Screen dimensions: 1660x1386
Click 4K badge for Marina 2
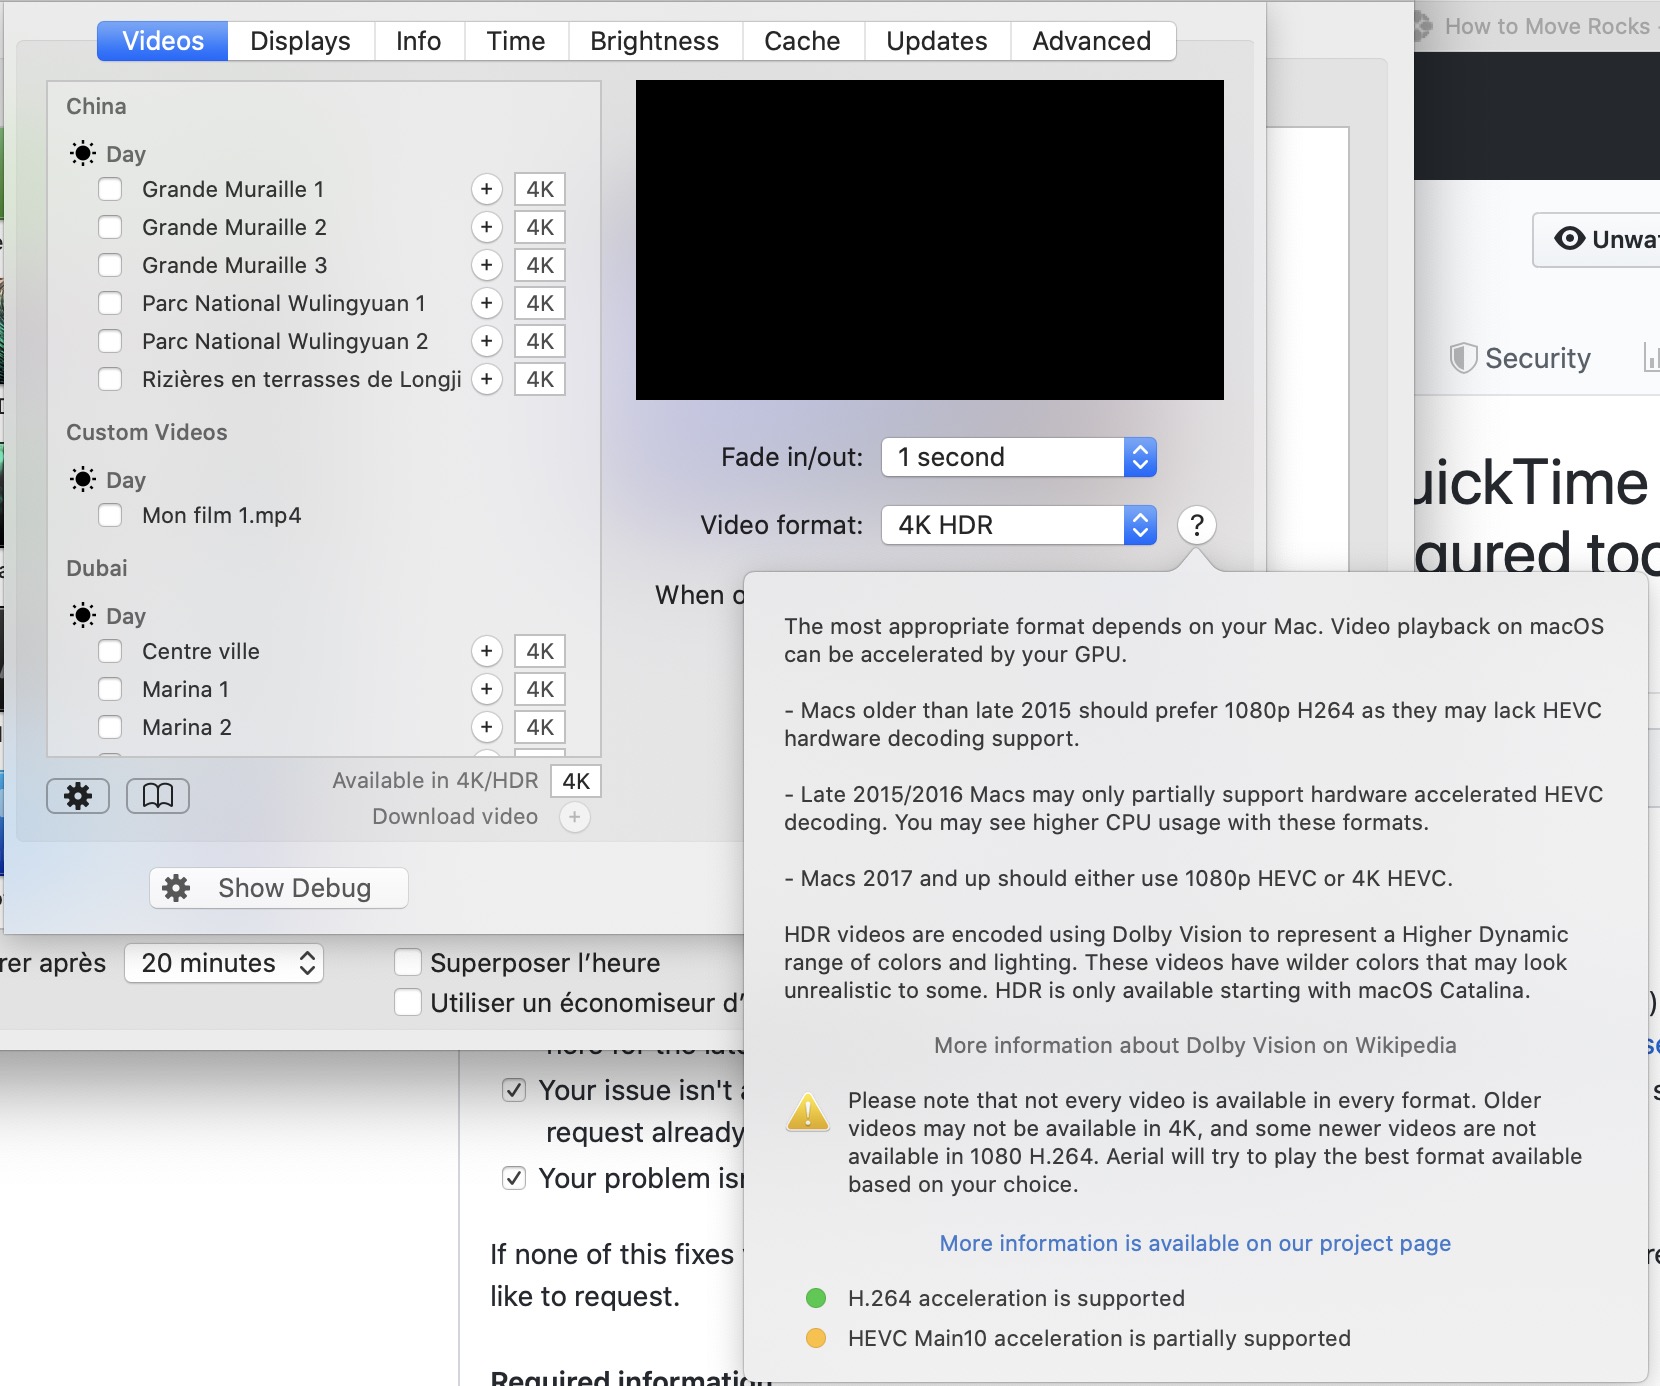[540, 727]
